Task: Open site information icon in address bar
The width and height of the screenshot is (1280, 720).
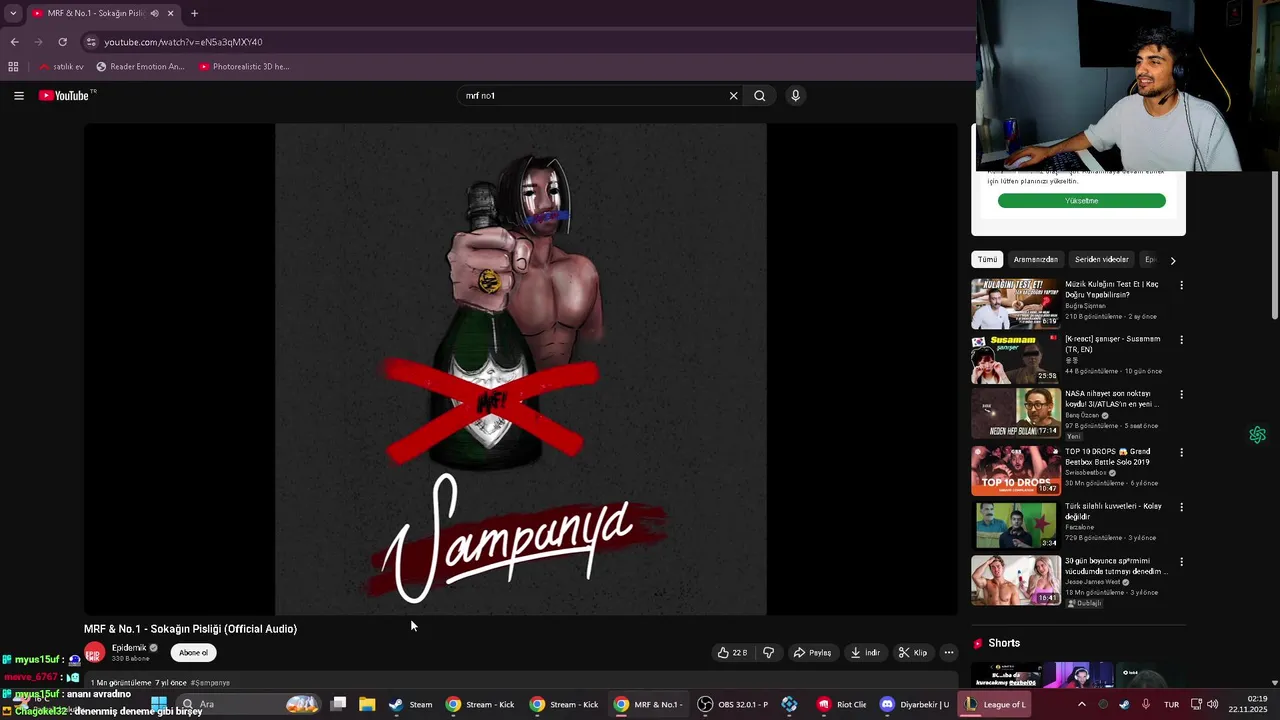Action: [91, 42]
